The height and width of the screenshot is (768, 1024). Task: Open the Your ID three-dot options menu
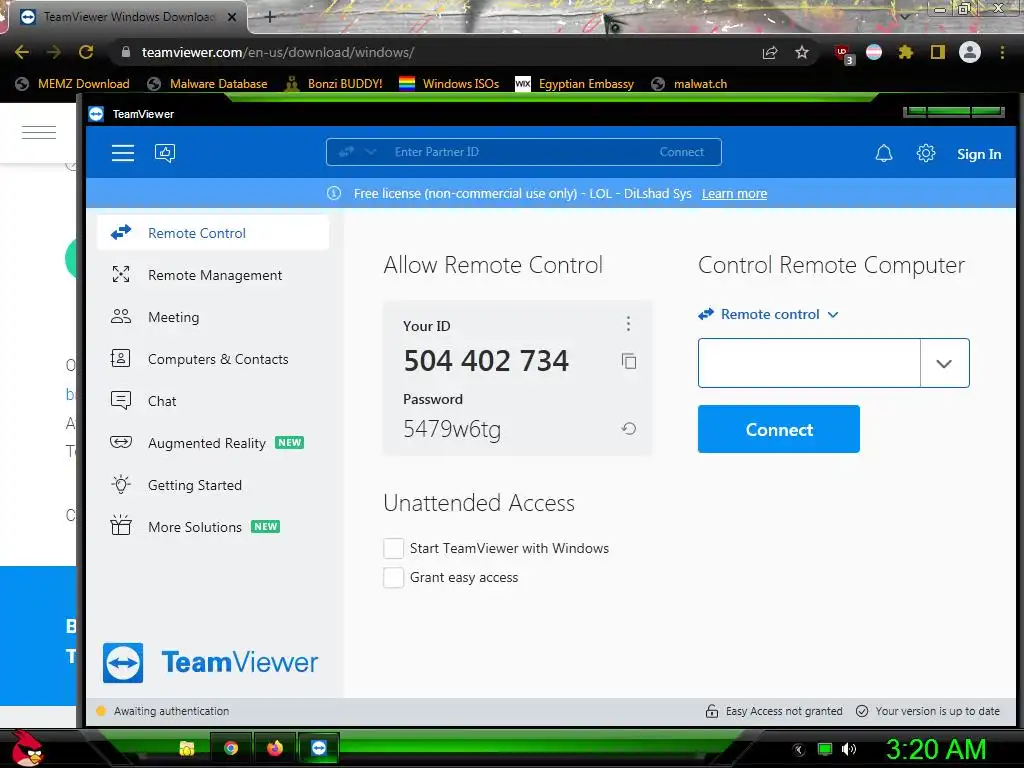pos(628,323)
